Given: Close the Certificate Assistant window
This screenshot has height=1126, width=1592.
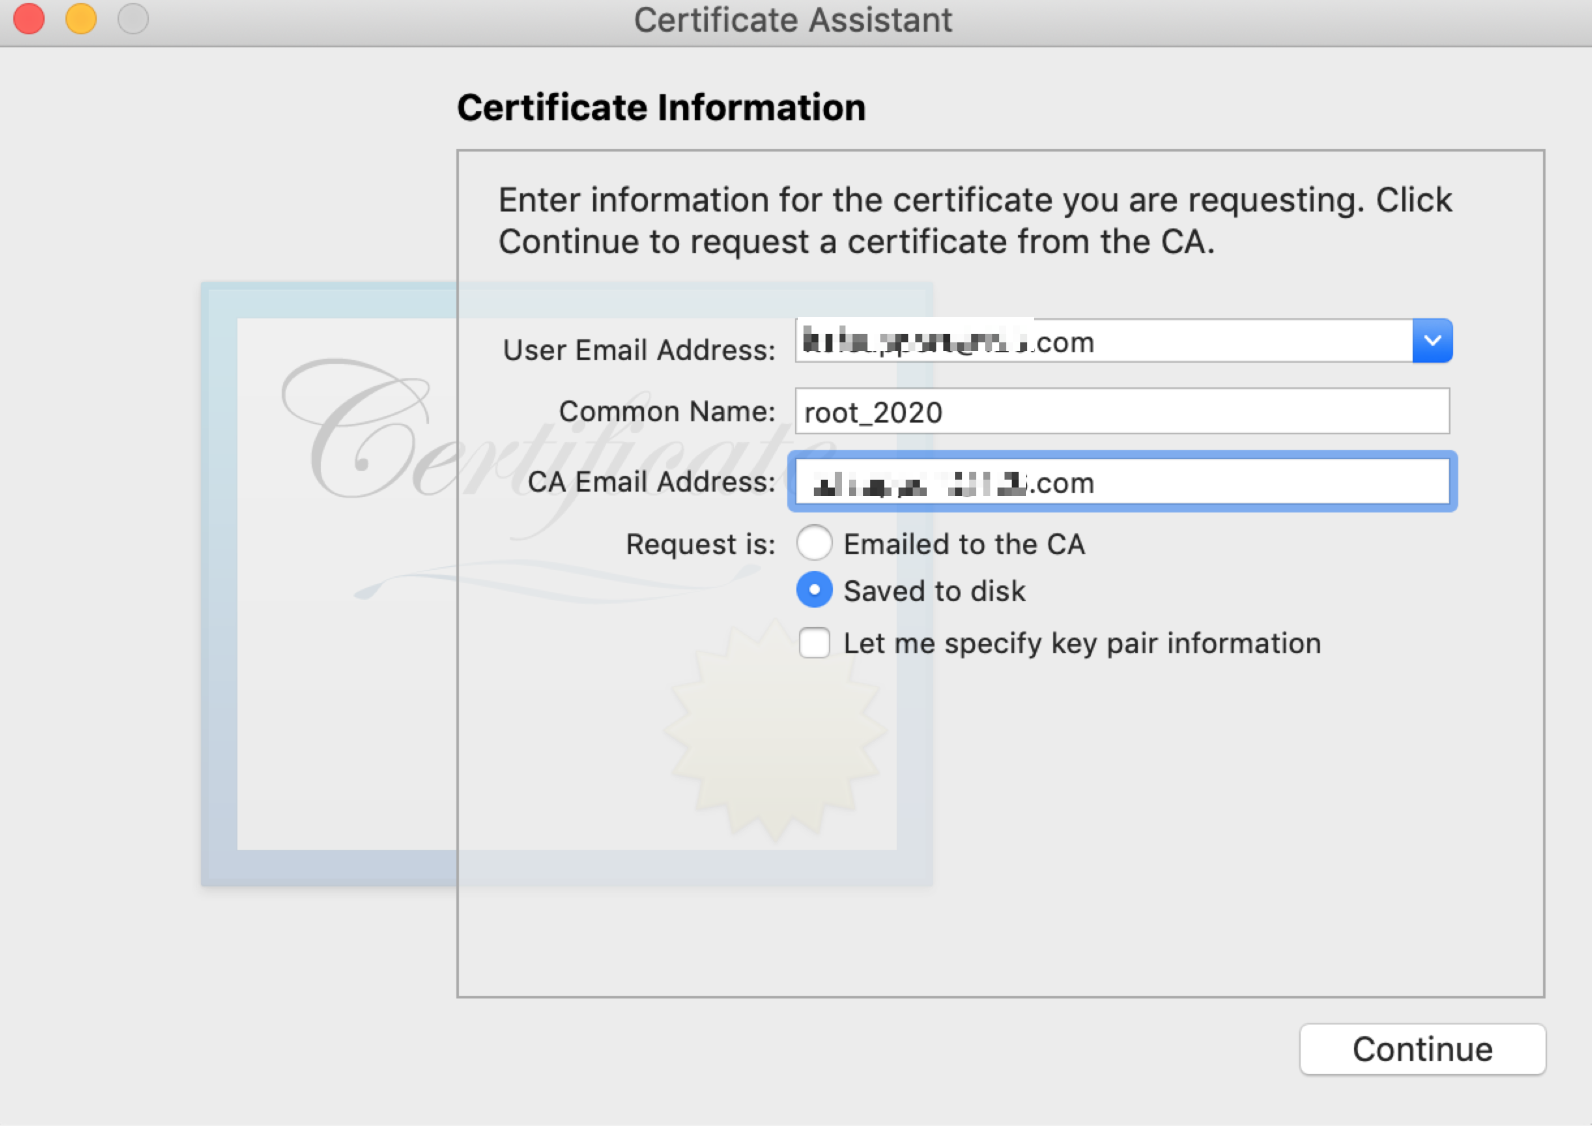Looking at the screenshot, I should [29, 19].
